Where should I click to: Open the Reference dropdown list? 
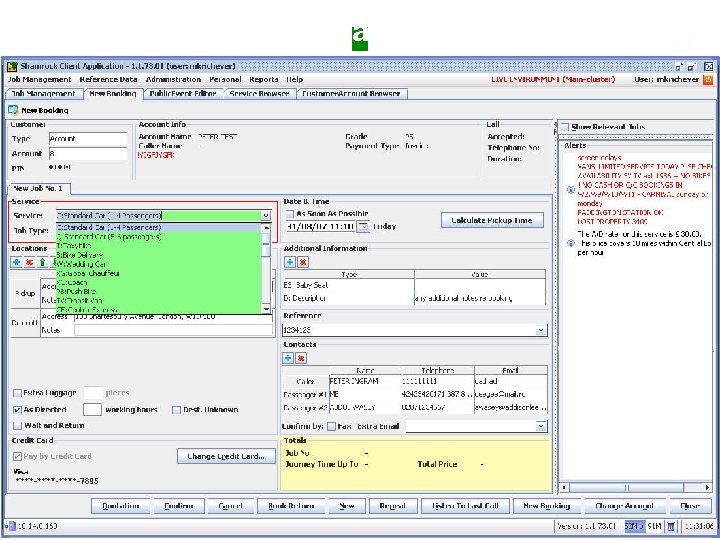point(542,329)
